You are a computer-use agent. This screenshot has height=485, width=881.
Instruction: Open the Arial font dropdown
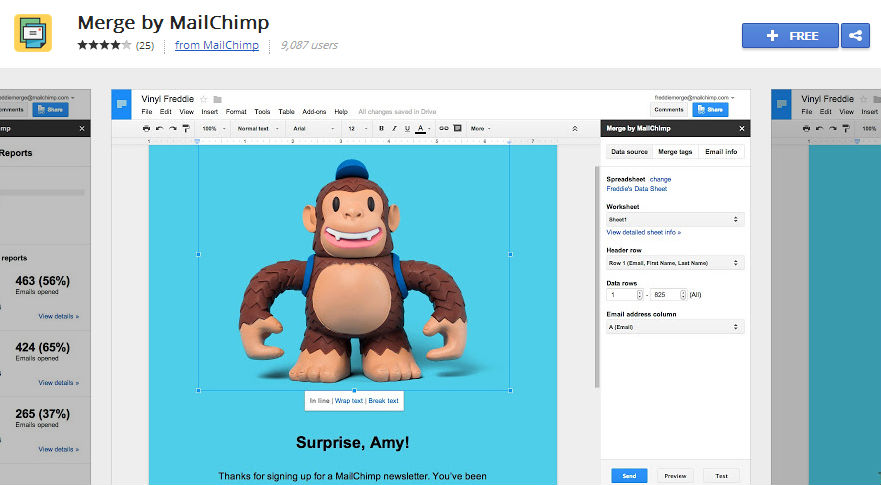tap(313, 129)
